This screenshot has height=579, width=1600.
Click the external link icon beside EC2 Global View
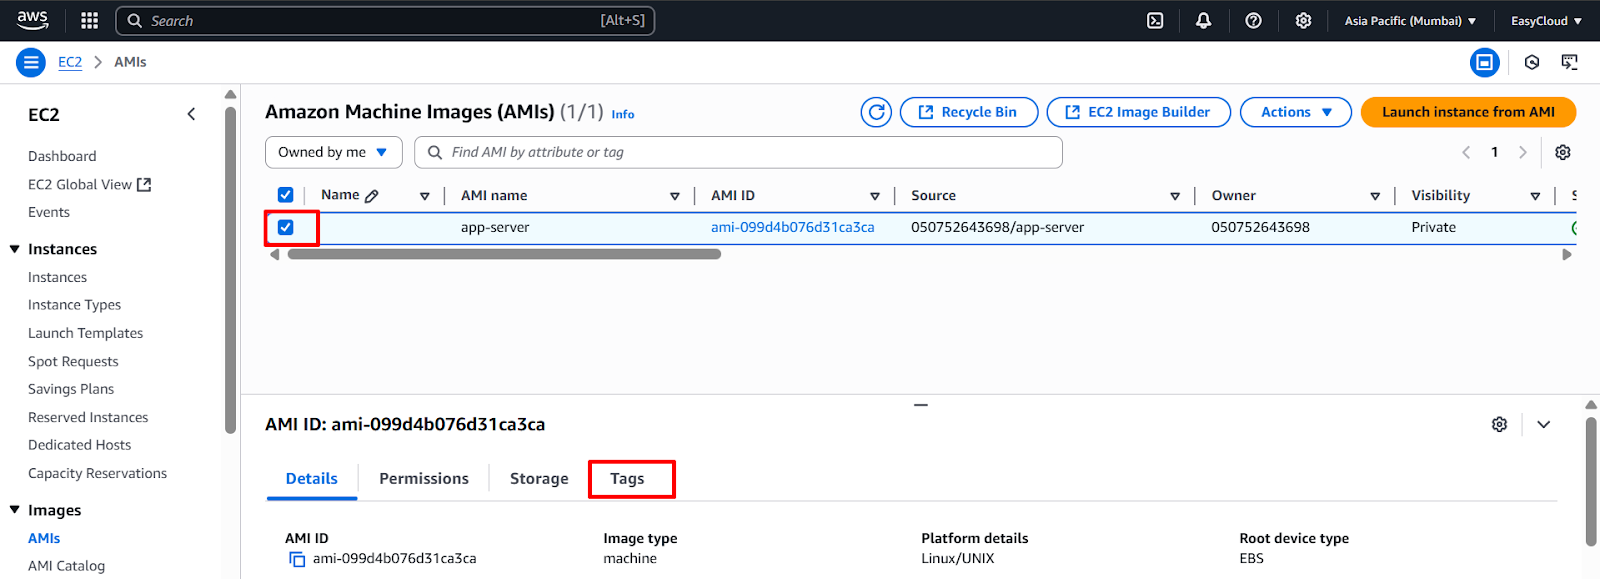144,184
